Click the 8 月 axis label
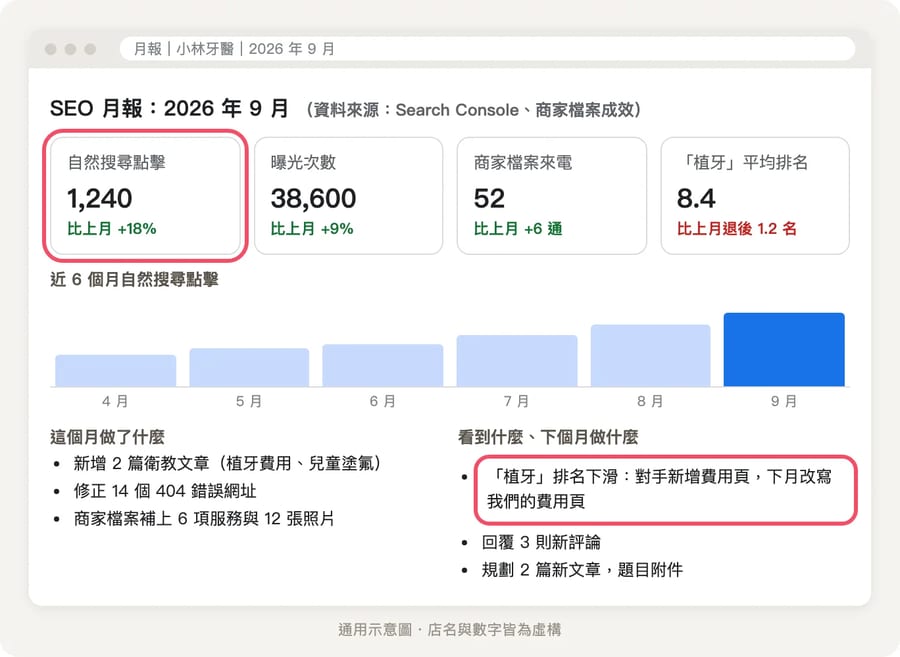Screen dimensions: 900x657 (x=650, y=401)
